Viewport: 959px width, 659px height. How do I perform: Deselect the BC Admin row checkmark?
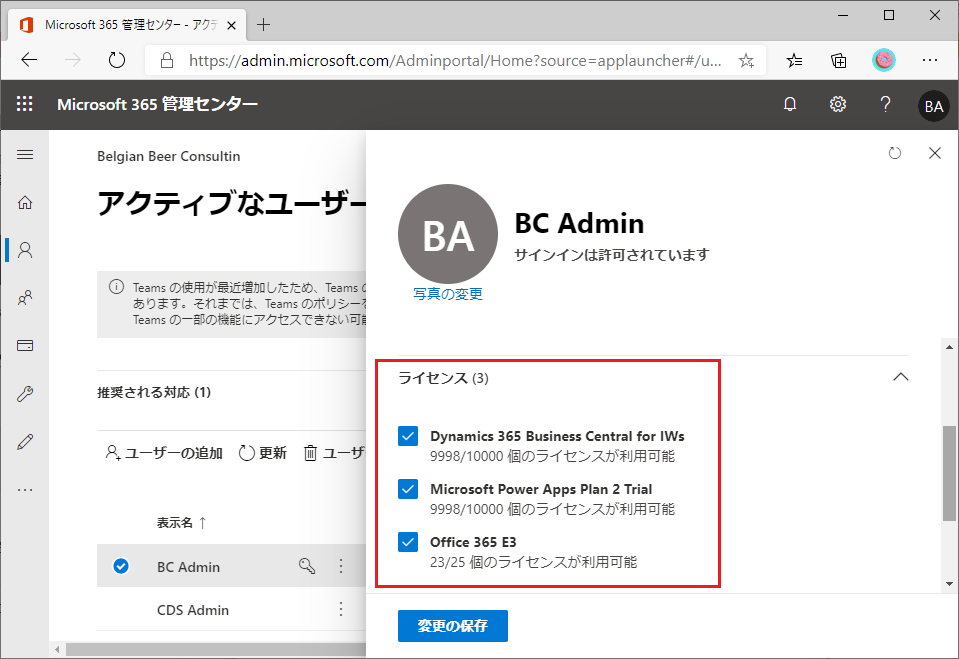(x=121, y=566)
